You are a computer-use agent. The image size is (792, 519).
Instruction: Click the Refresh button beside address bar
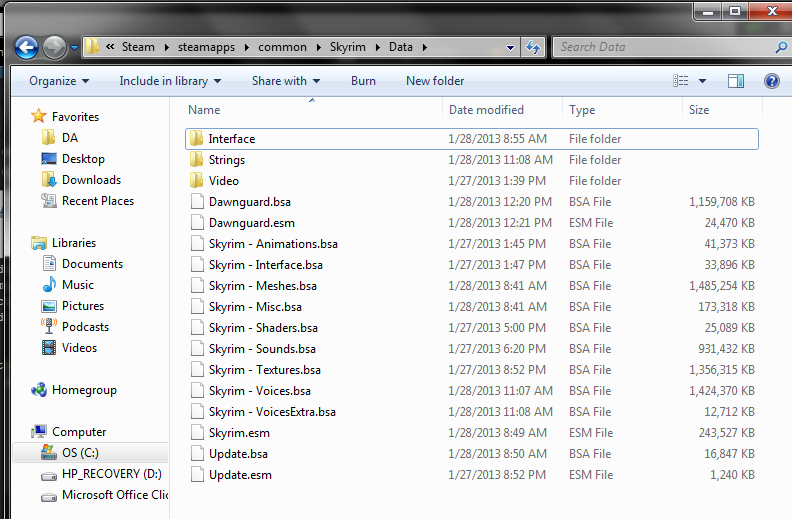click(533, 47)
